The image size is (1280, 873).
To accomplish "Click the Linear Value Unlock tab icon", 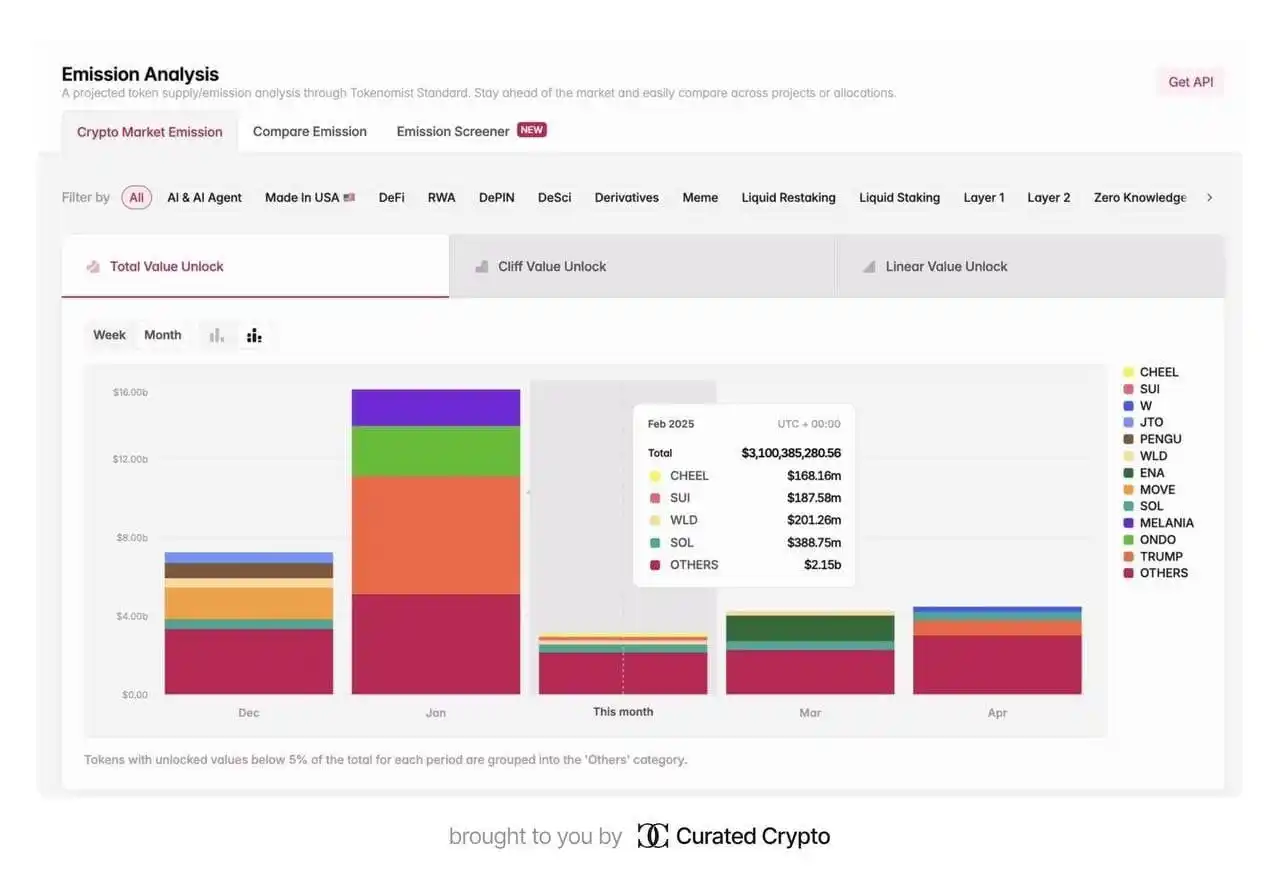I will pyautogui.click(x=868, y=267).
